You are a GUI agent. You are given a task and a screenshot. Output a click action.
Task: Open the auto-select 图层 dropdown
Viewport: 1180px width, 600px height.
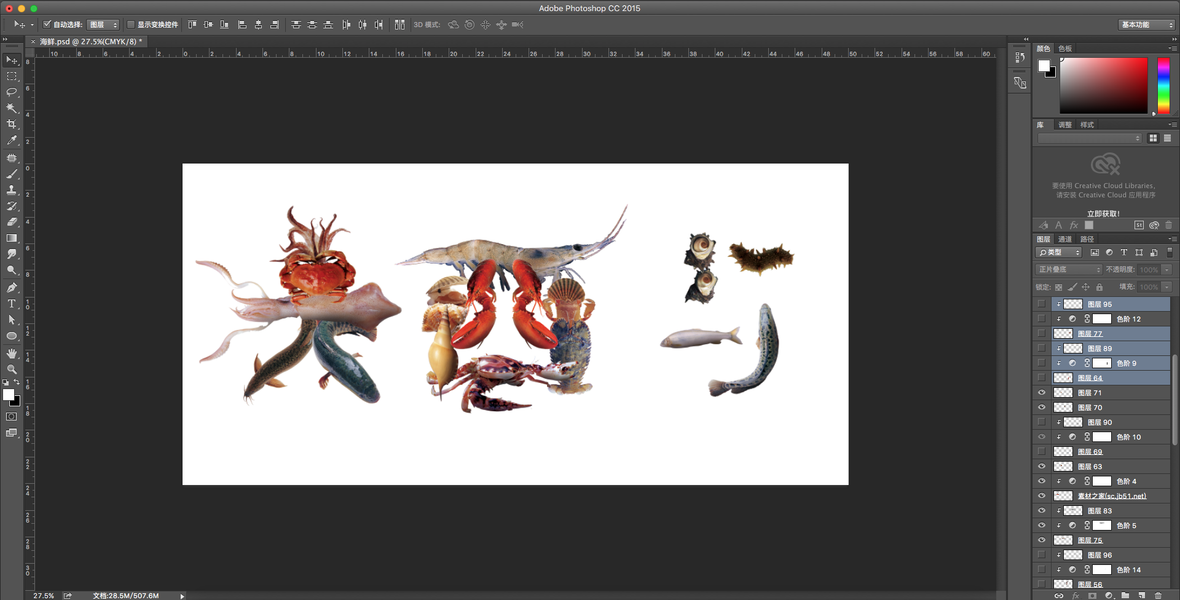coord(103,24)
